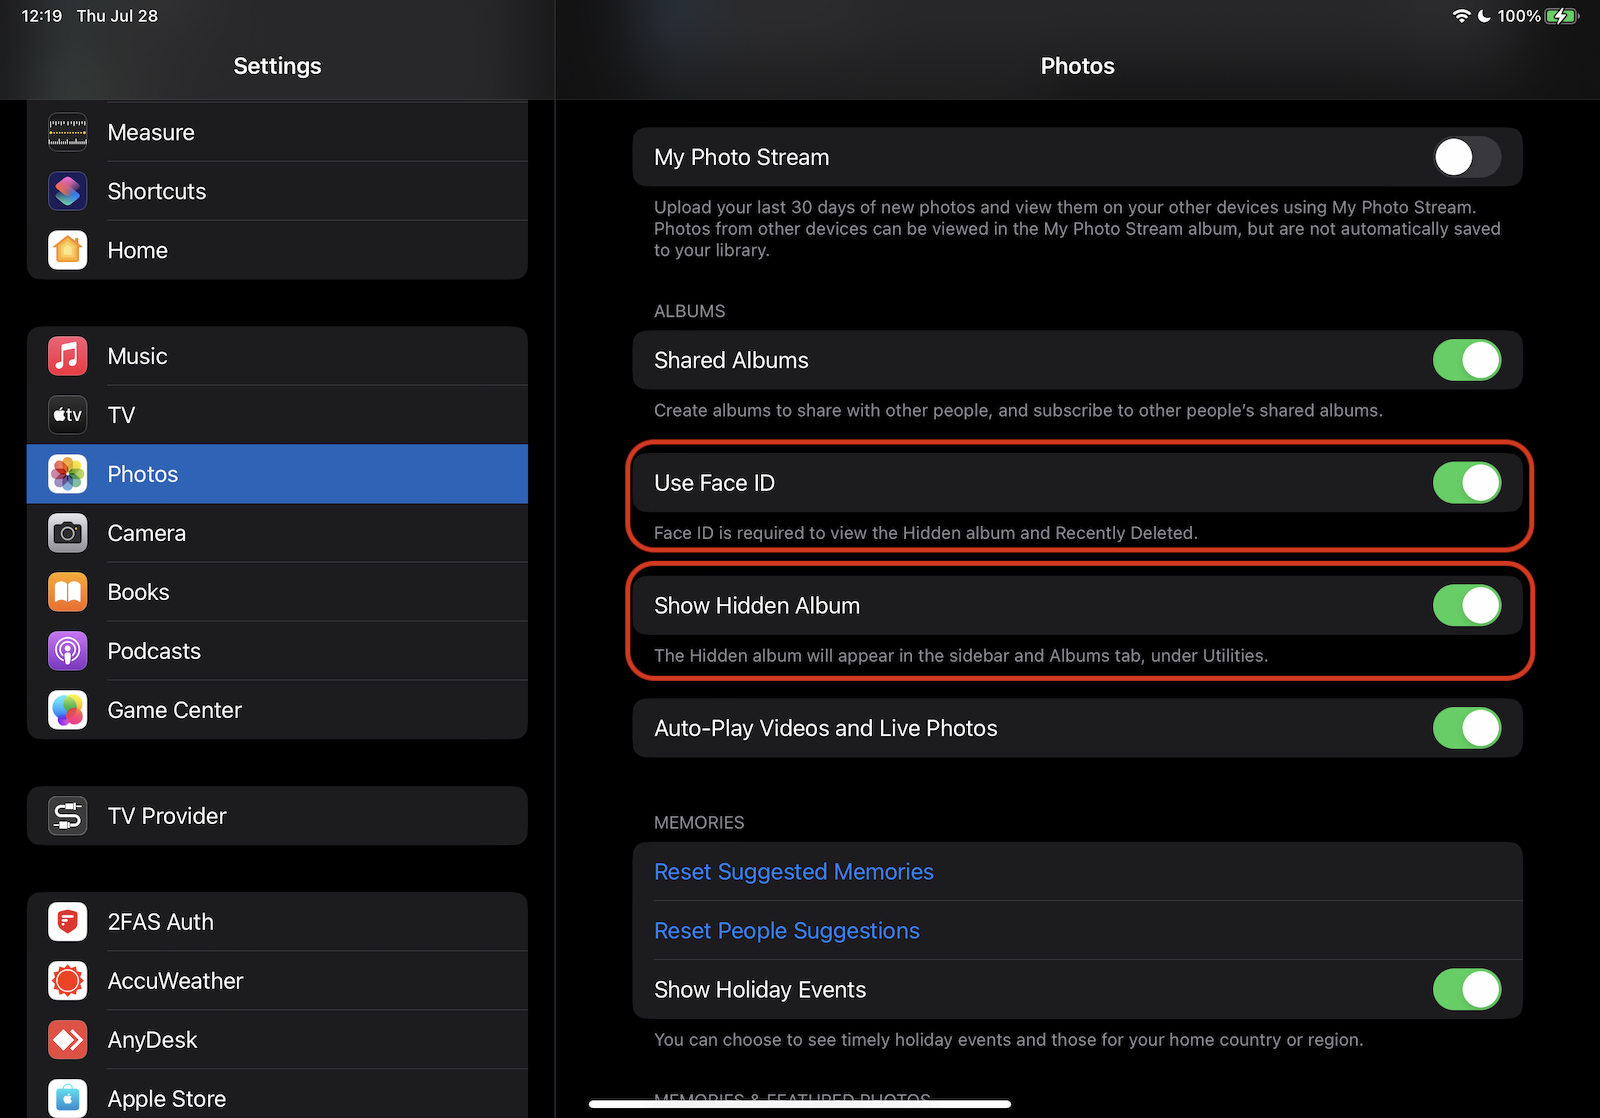Select TV Provider in the sidebar
This screenshot has height=1118, width=1600.
[x=277, y=816]
